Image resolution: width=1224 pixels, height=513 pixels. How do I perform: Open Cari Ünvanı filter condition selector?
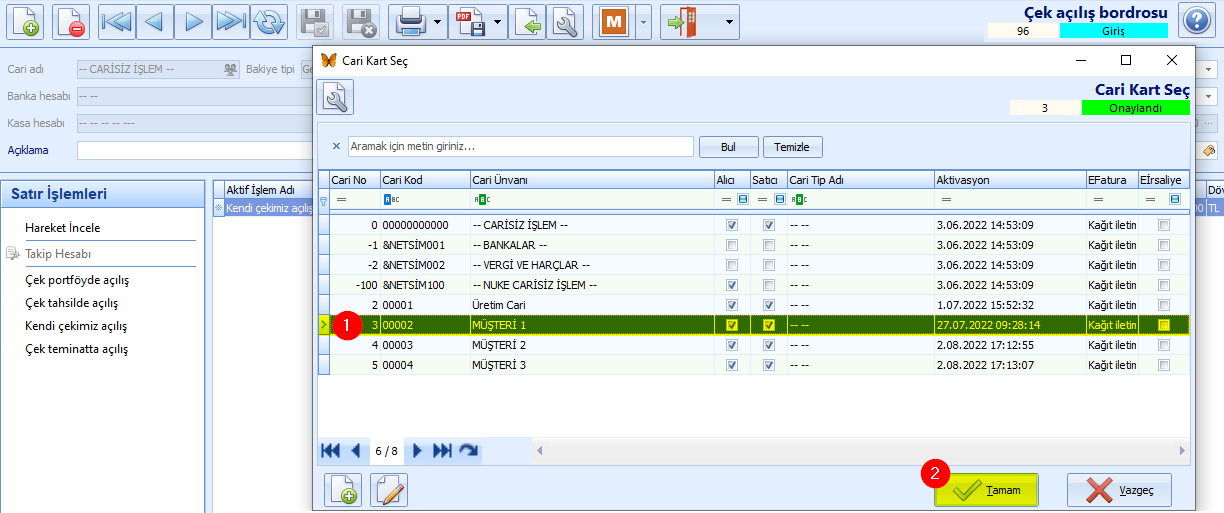point(480,200)
